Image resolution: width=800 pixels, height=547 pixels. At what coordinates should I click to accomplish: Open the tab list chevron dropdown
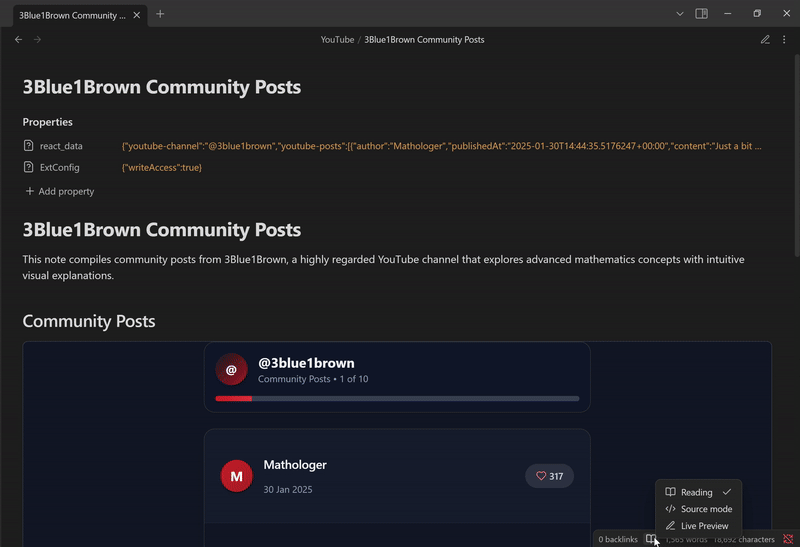[680, 14]
